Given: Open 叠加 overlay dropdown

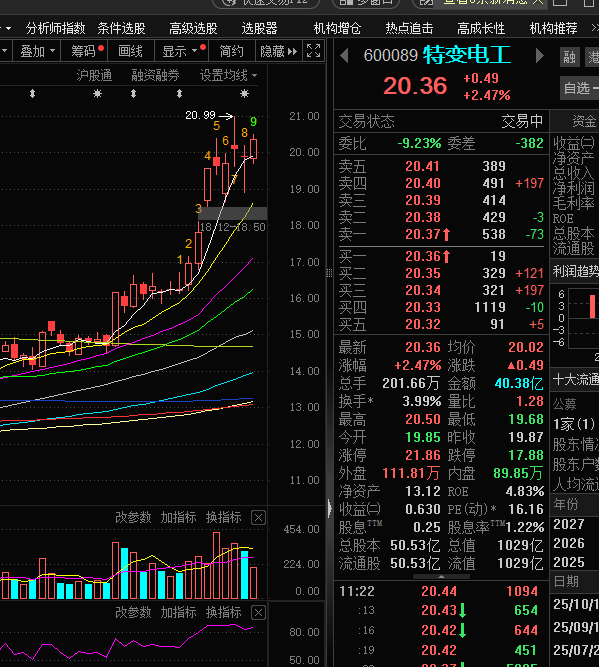Looking at the screenshot, I should (37, 51).
